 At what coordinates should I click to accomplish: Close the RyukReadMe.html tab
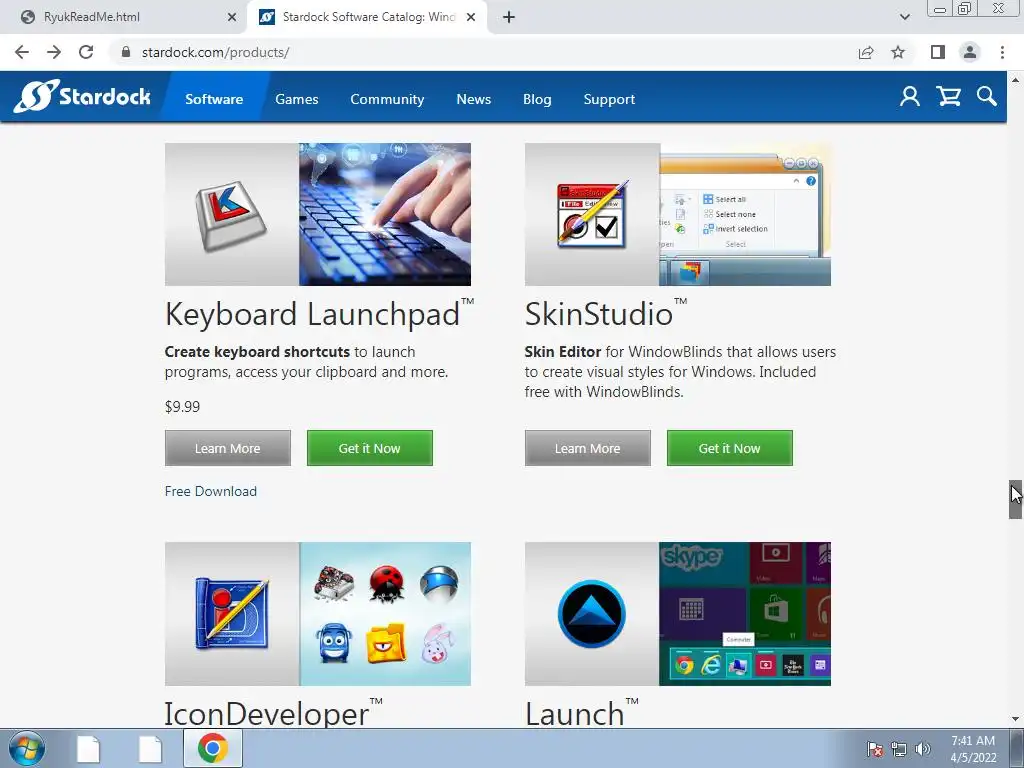232,17
